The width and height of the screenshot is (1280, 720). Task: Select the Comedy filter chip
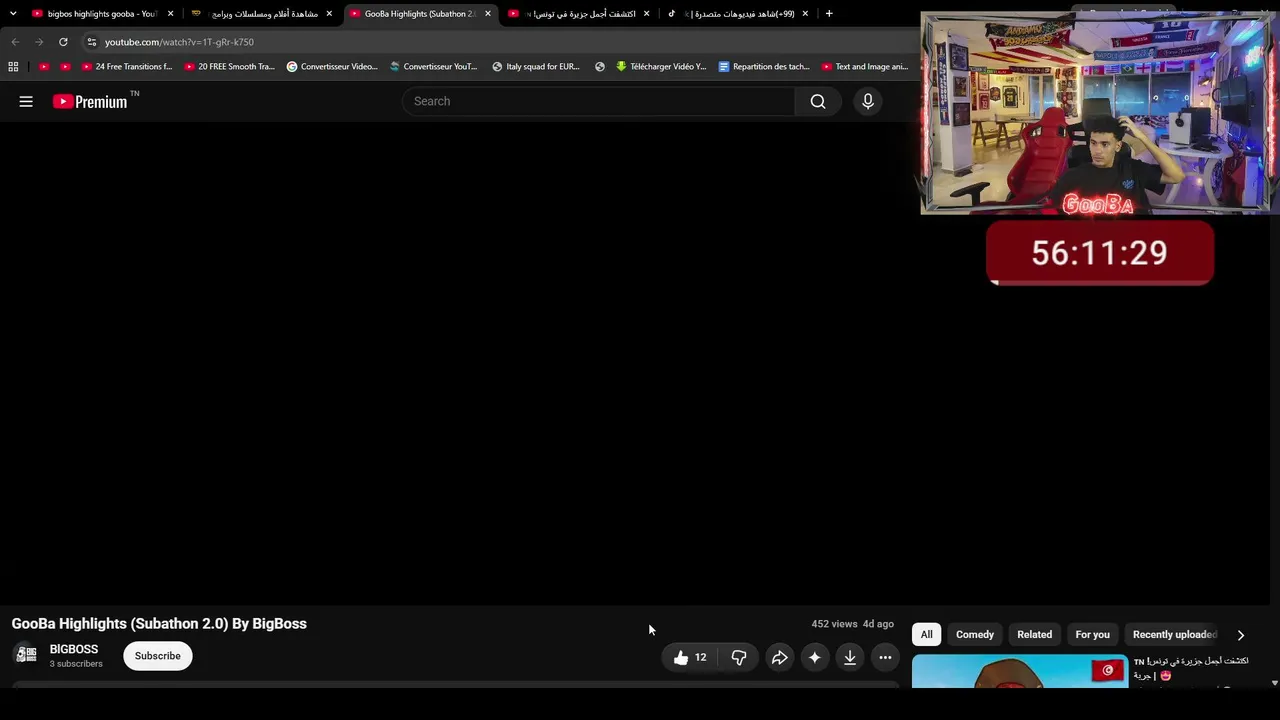[975, 635]
